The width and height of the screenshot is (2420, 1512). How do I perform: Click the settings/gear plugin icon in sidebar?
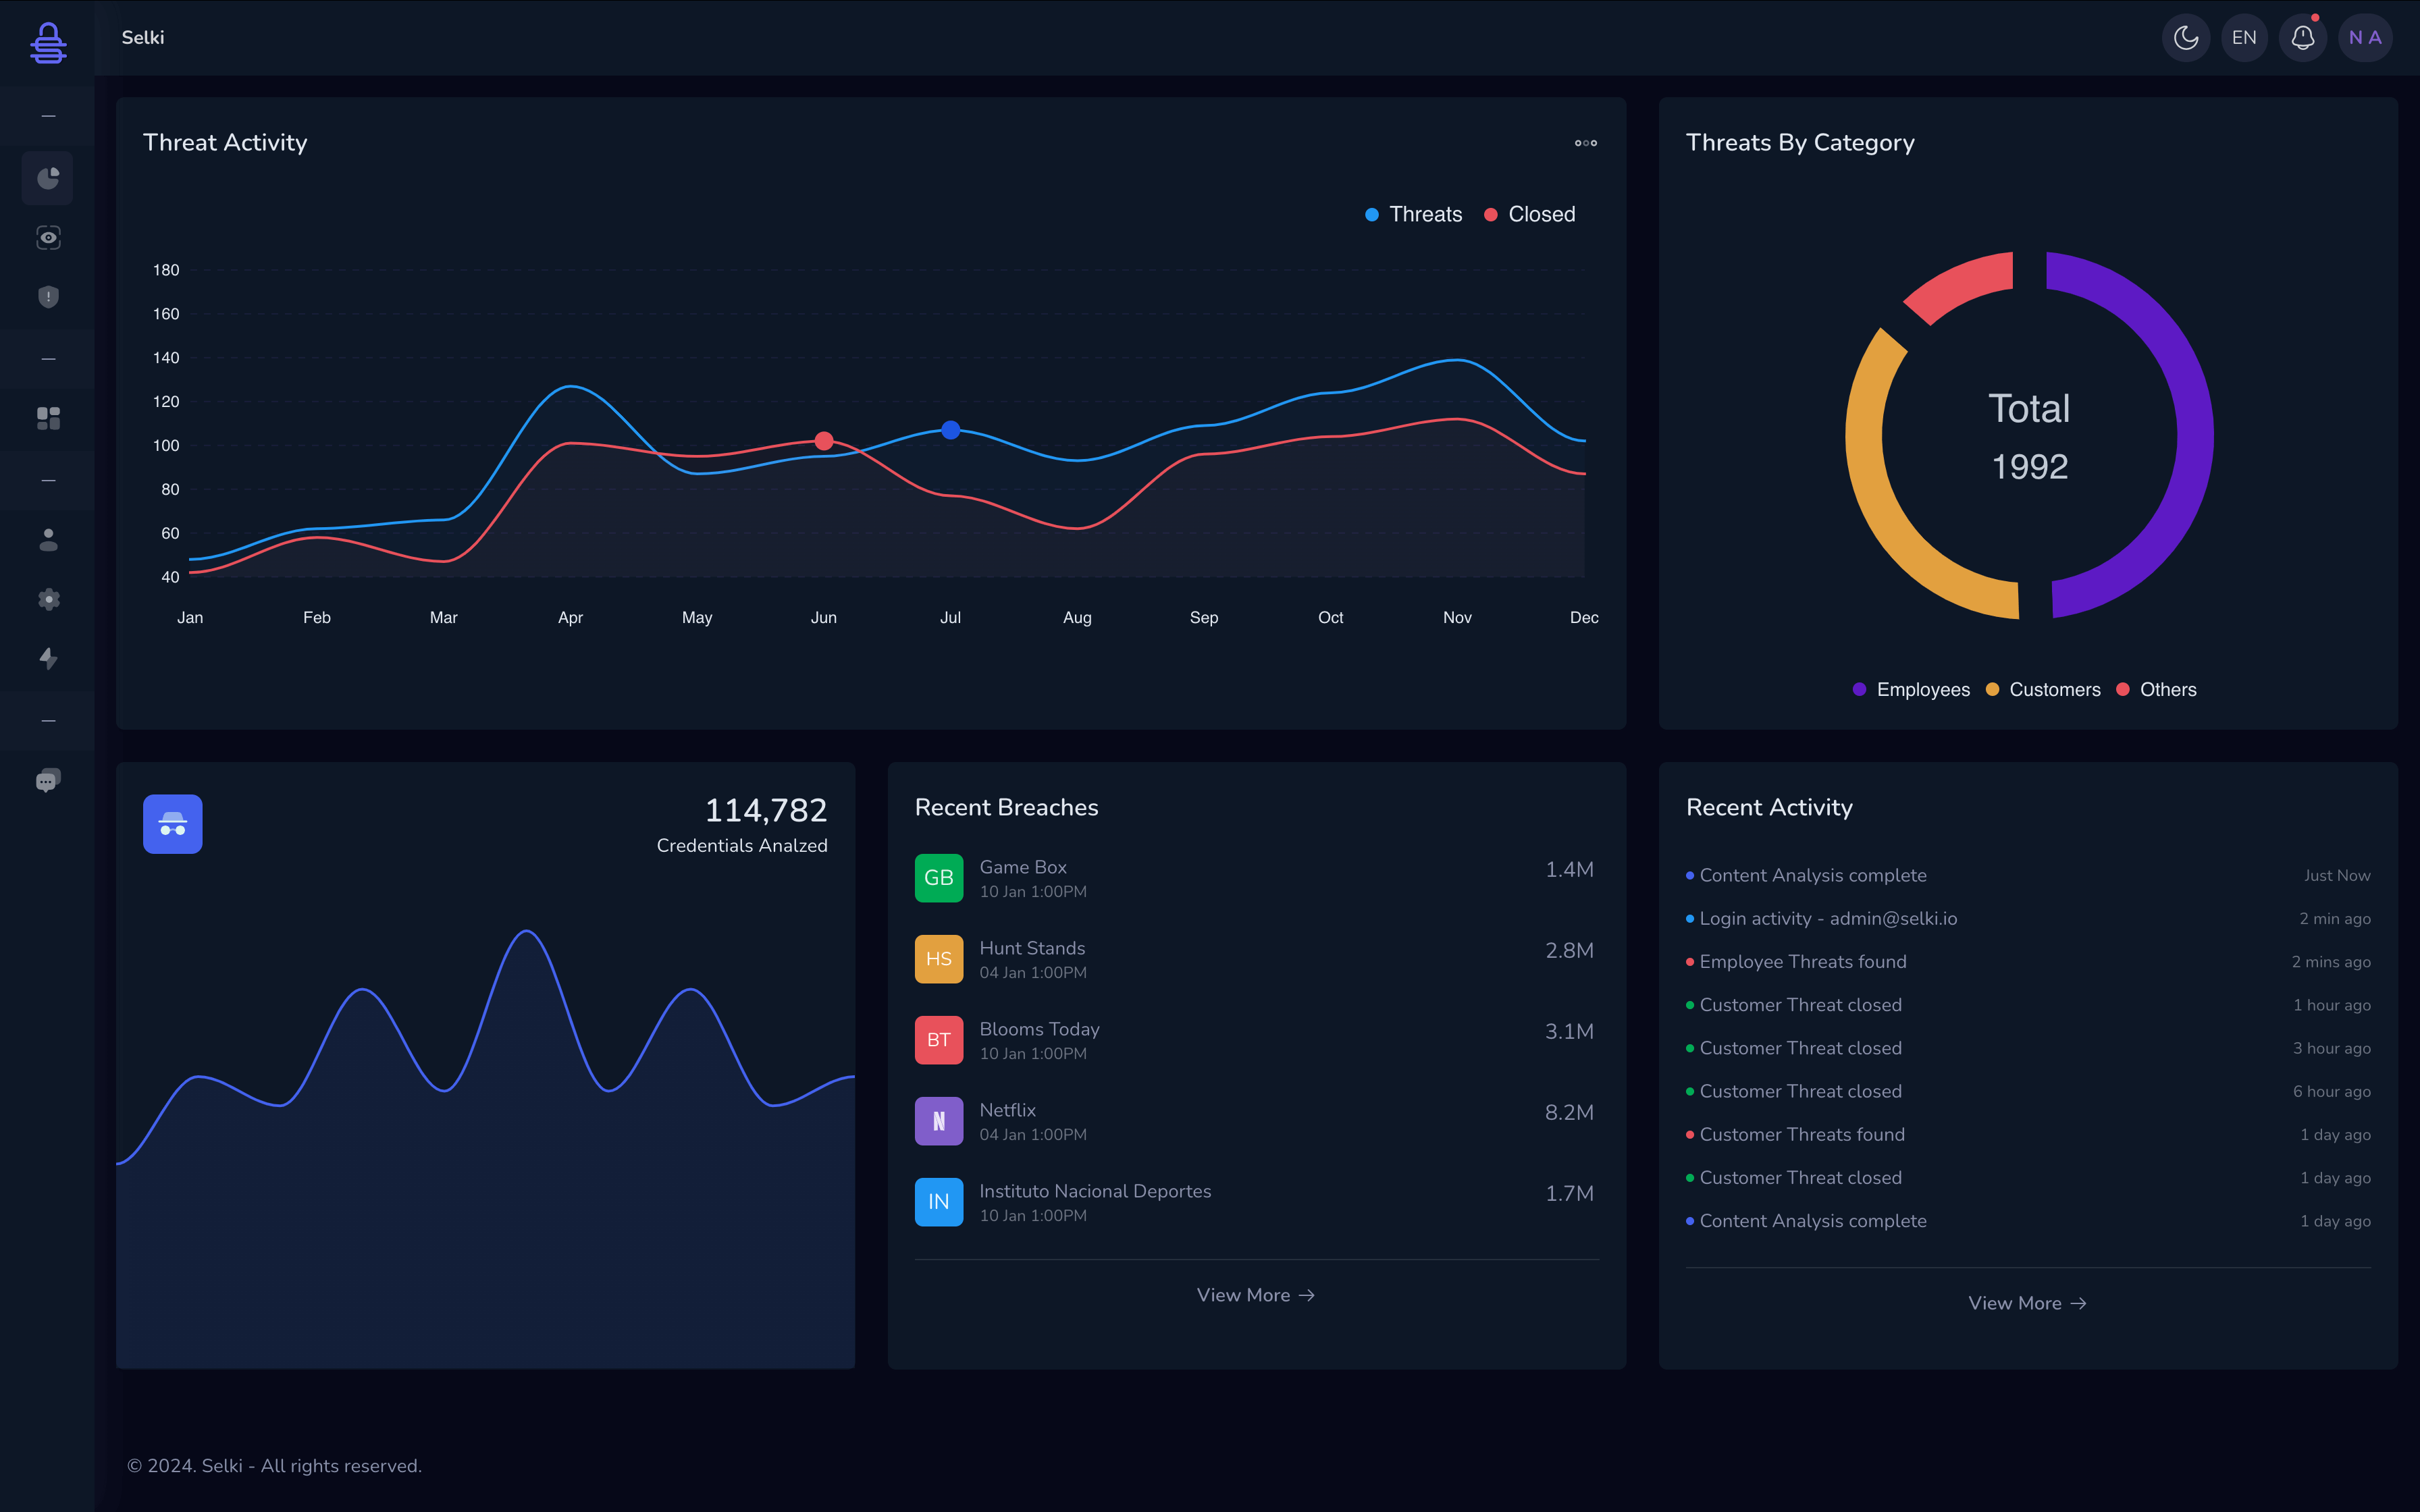(47, 599)
